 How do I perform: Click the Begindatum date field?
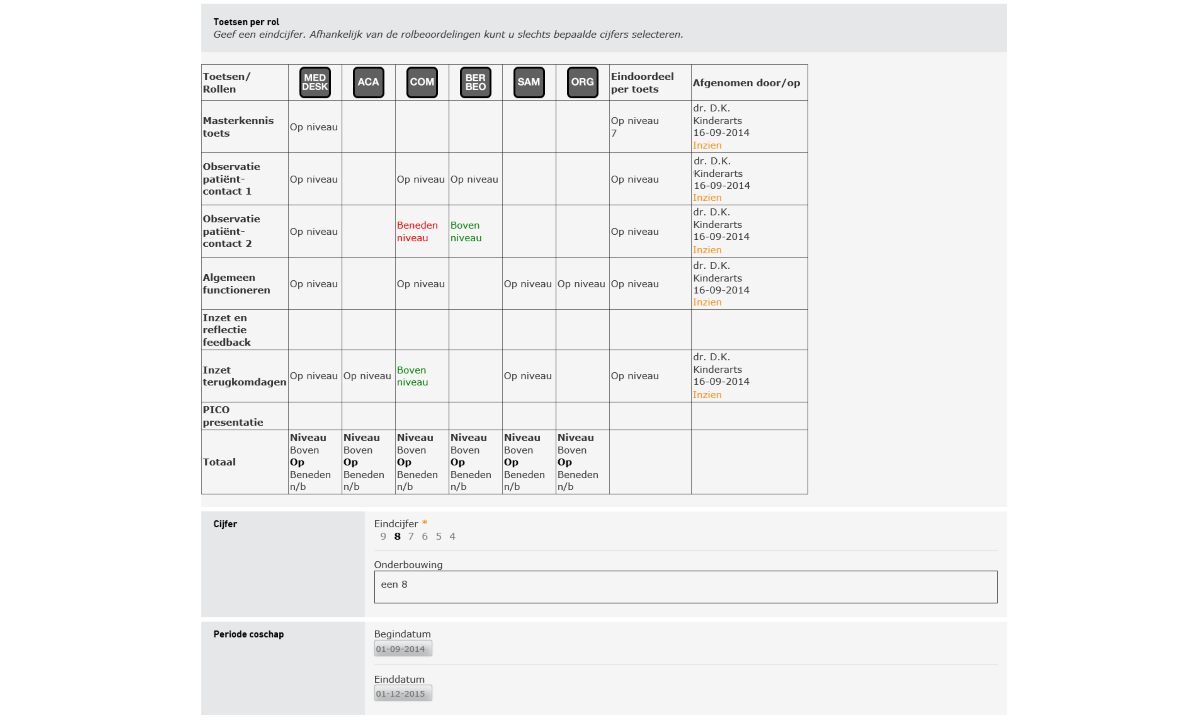pyautogui.click(x=403, y=649)
